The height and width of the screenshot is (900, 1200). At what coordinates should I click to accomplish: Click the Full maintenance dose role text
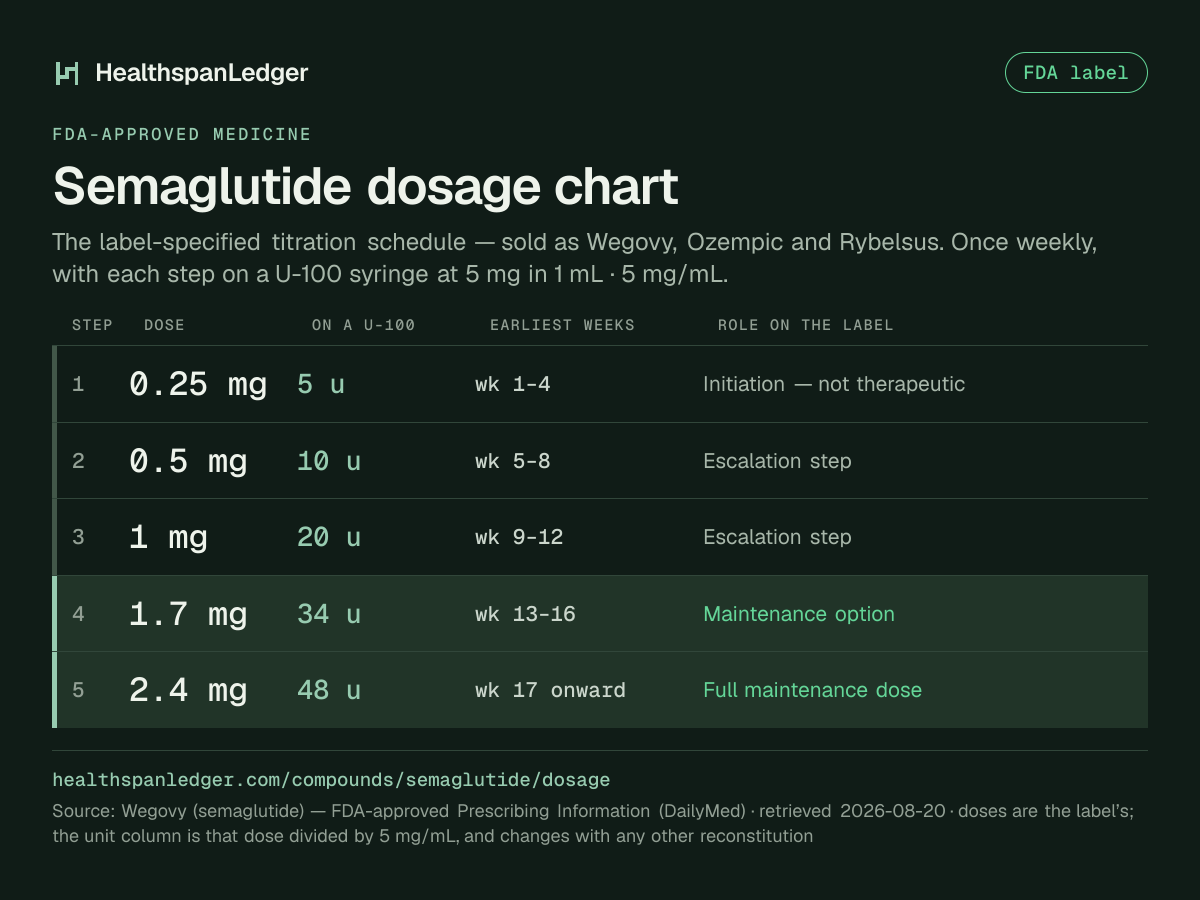click(812, 690)
